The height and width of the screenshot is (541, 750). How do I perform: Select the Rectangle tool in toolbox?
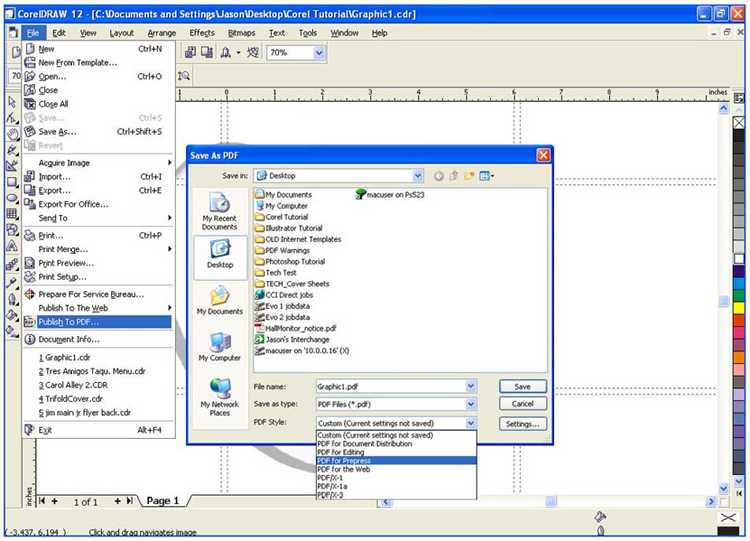click(x=12, y=182)
